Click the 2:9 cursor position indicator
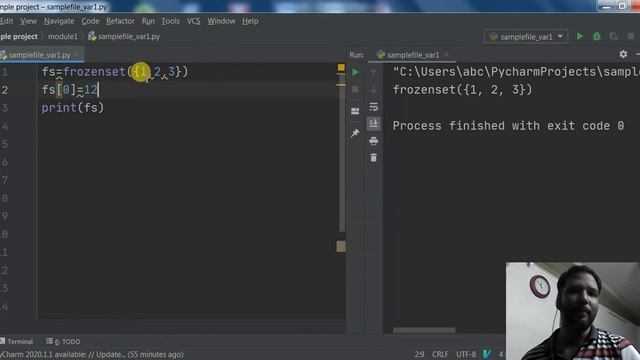Viewport: 640px width, 360px height. [419, 354]
